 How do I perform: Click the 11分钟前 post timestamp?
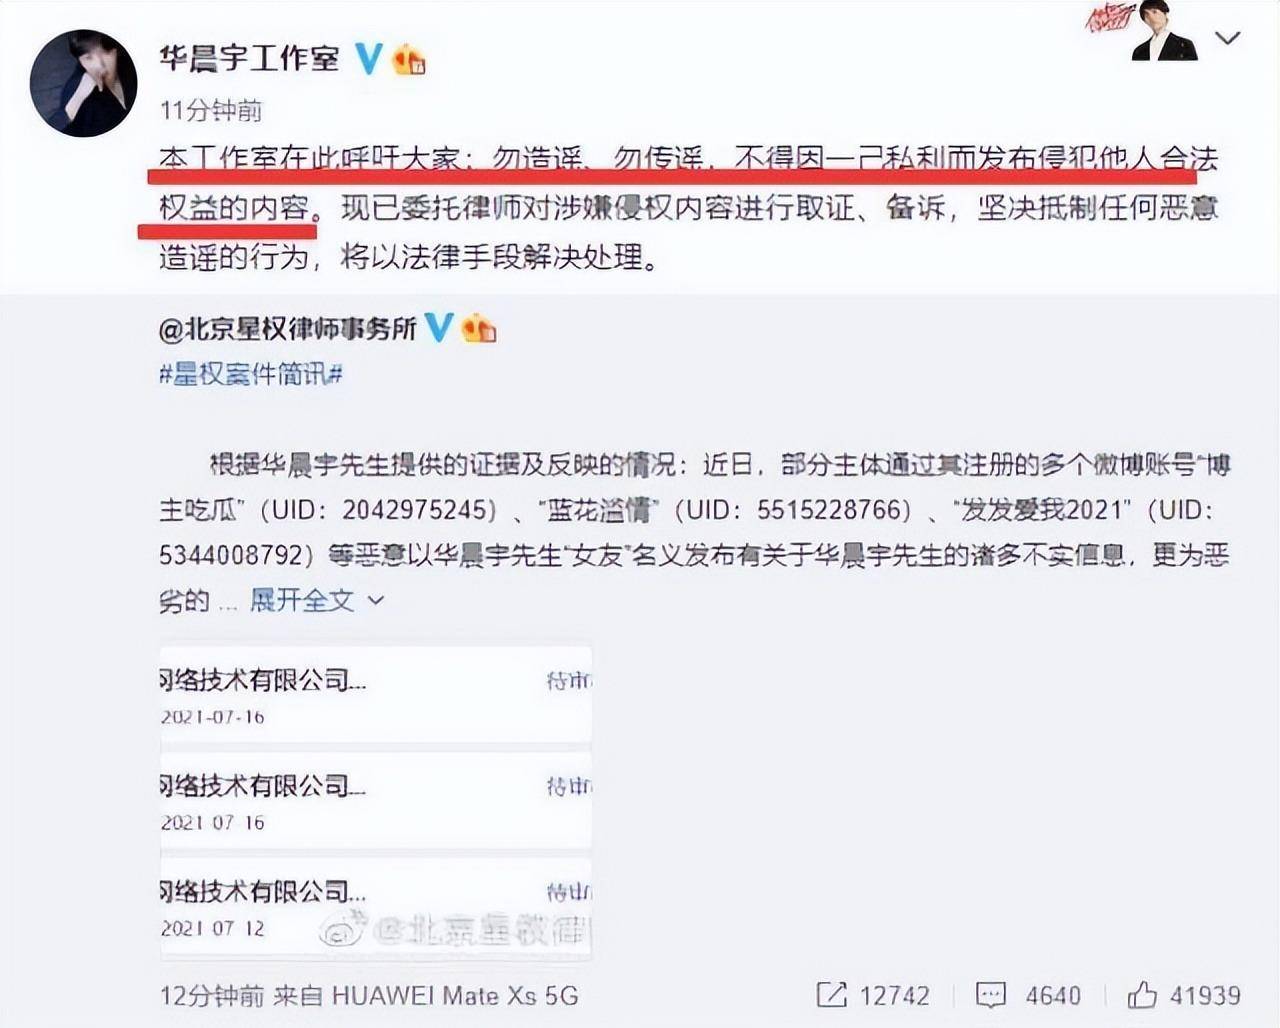(x=211, y=110)
